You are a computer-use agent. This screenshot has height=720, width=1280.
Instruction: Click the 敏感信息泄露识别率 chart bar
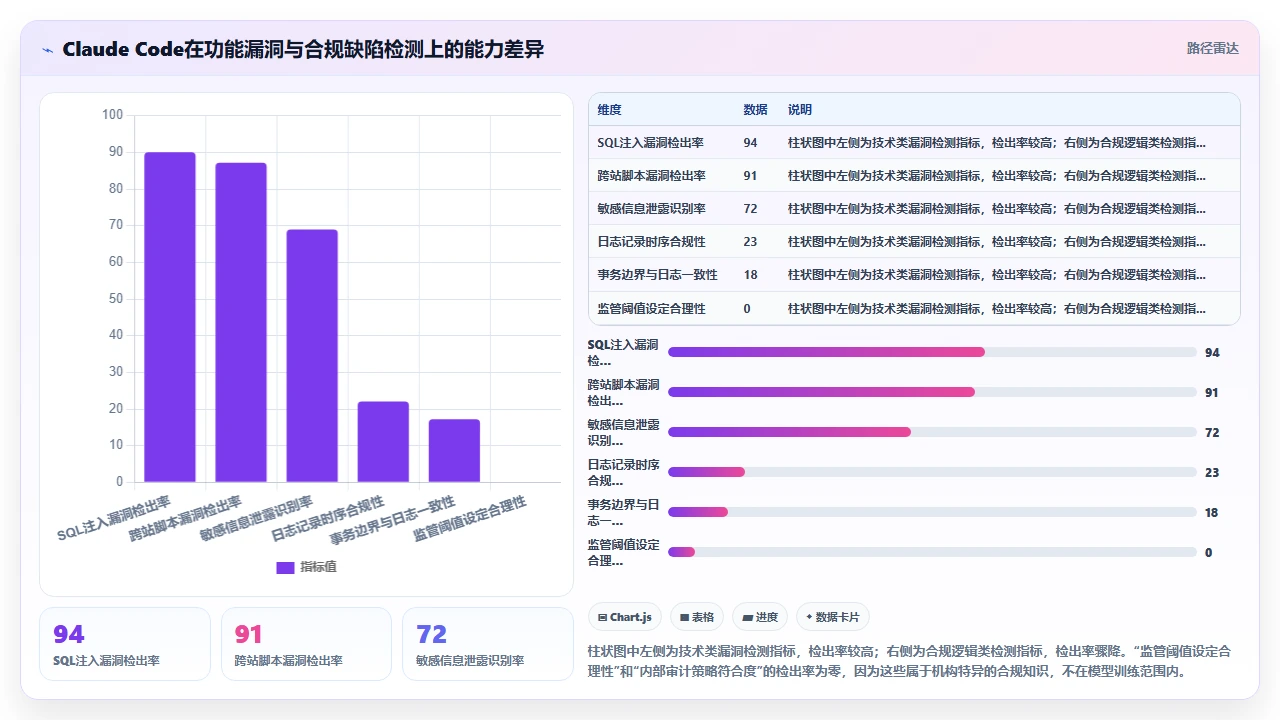click(312, 356)
